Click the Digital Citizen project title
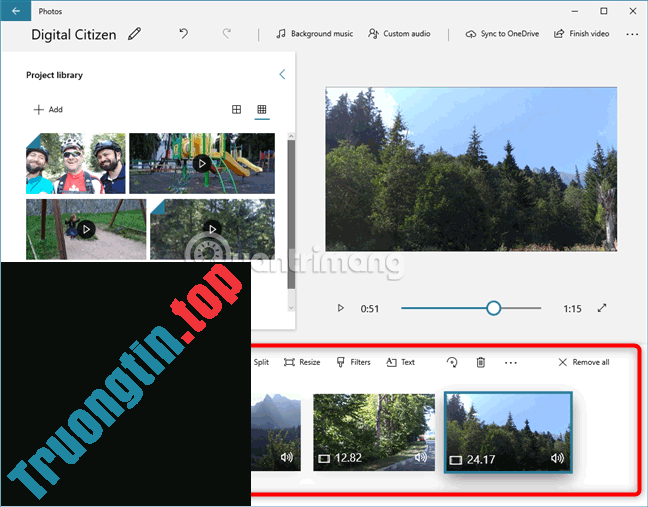The width and height of the screenshot is (648, 507). click(x=74, y=35)
